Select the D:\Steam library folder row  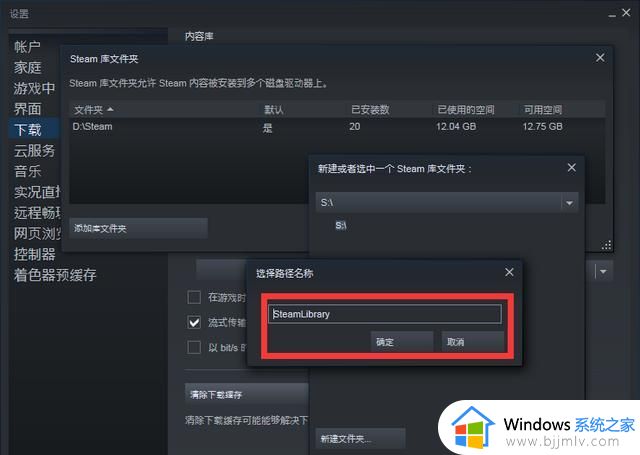click(x=337, y=127)
